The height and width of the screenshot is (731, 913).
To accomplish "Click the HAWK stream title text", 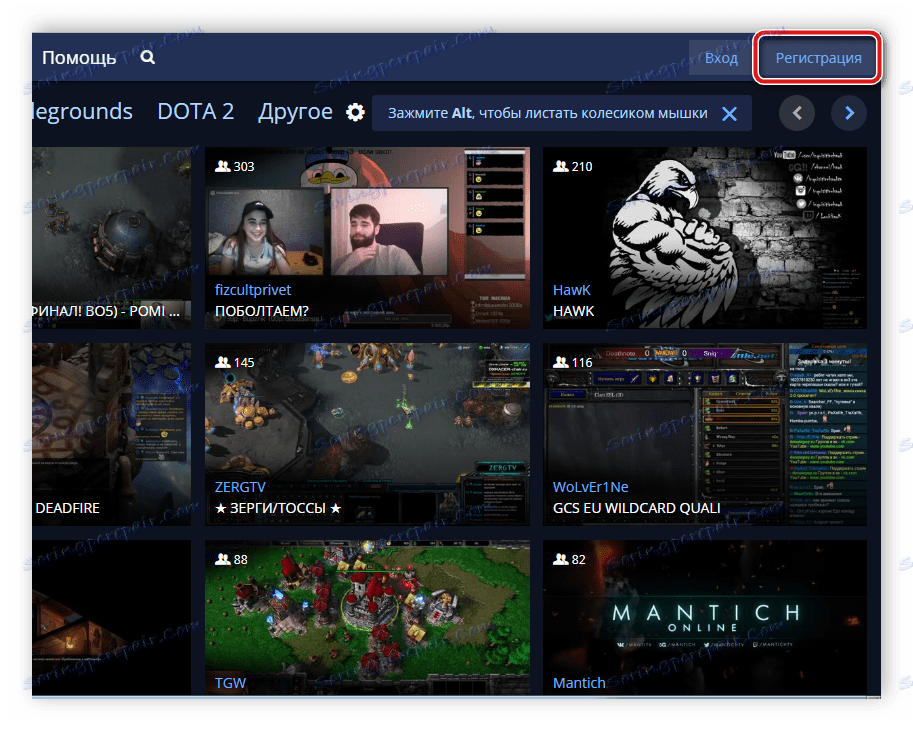I will [x=574, y=311].
